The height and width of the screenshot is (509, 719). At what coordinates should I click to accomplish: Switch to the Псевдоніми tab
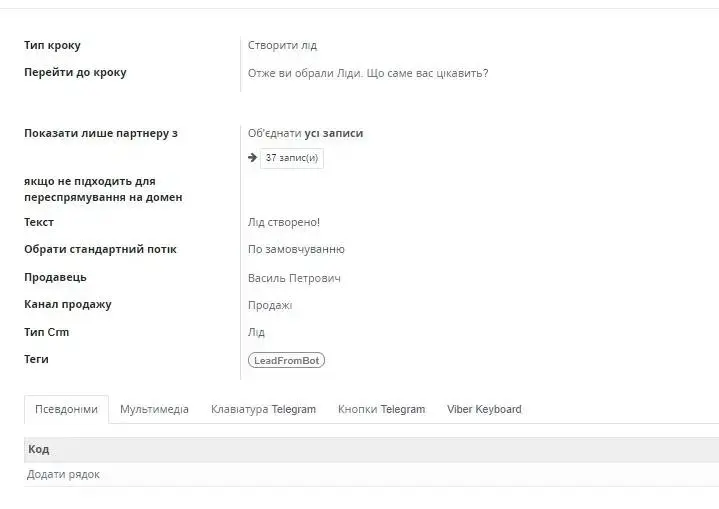66,409
